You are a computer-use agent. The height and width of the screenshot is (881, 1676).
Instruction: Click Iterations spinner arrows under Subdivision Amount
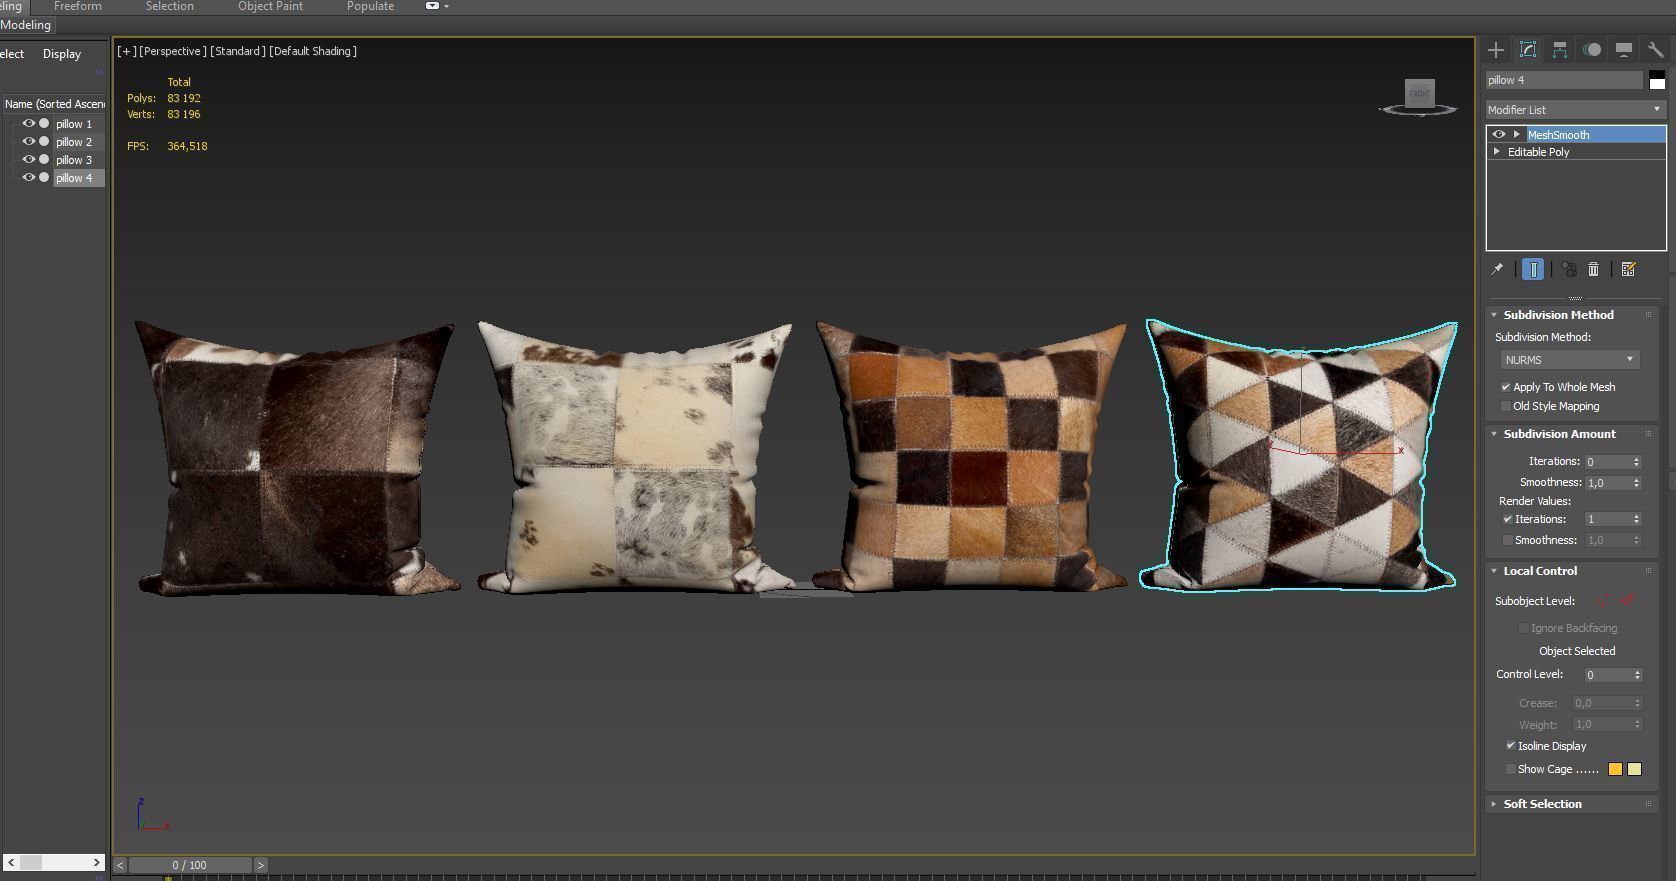pyautogui.click(x=1636, y=462)
